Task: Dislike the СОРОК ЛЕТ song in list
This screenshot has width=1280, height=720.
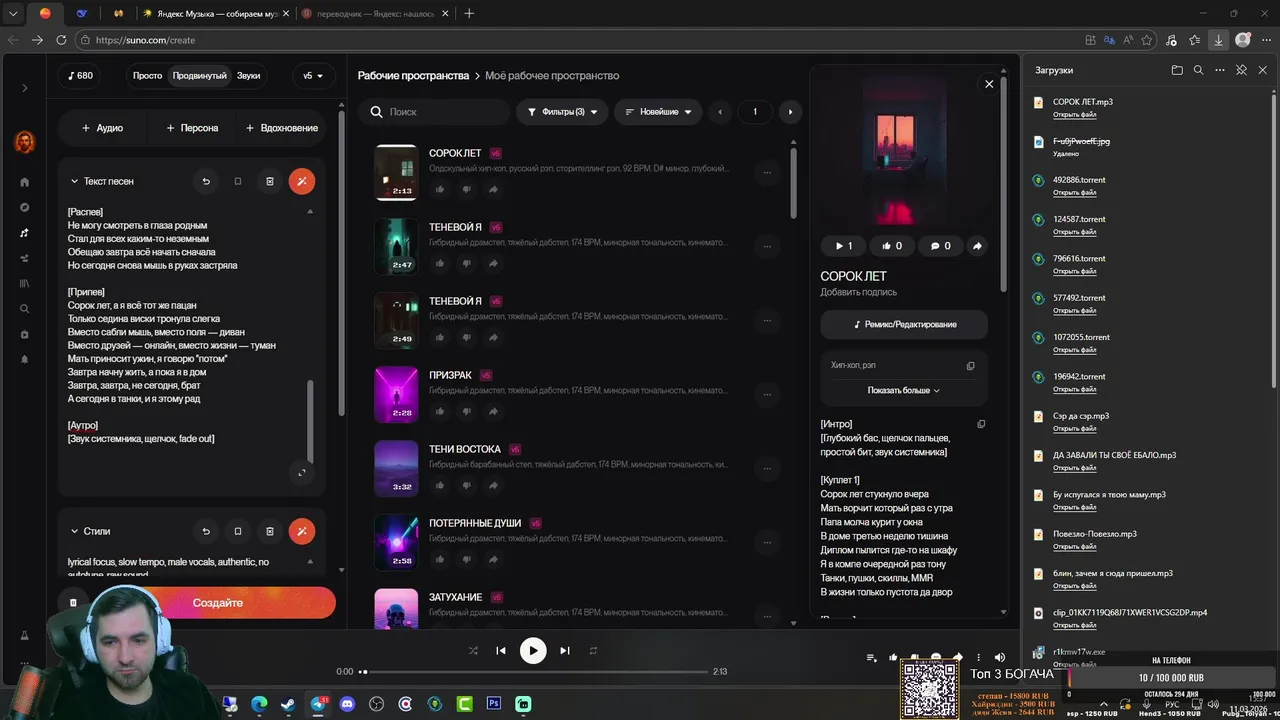Action: coord(466,189)
